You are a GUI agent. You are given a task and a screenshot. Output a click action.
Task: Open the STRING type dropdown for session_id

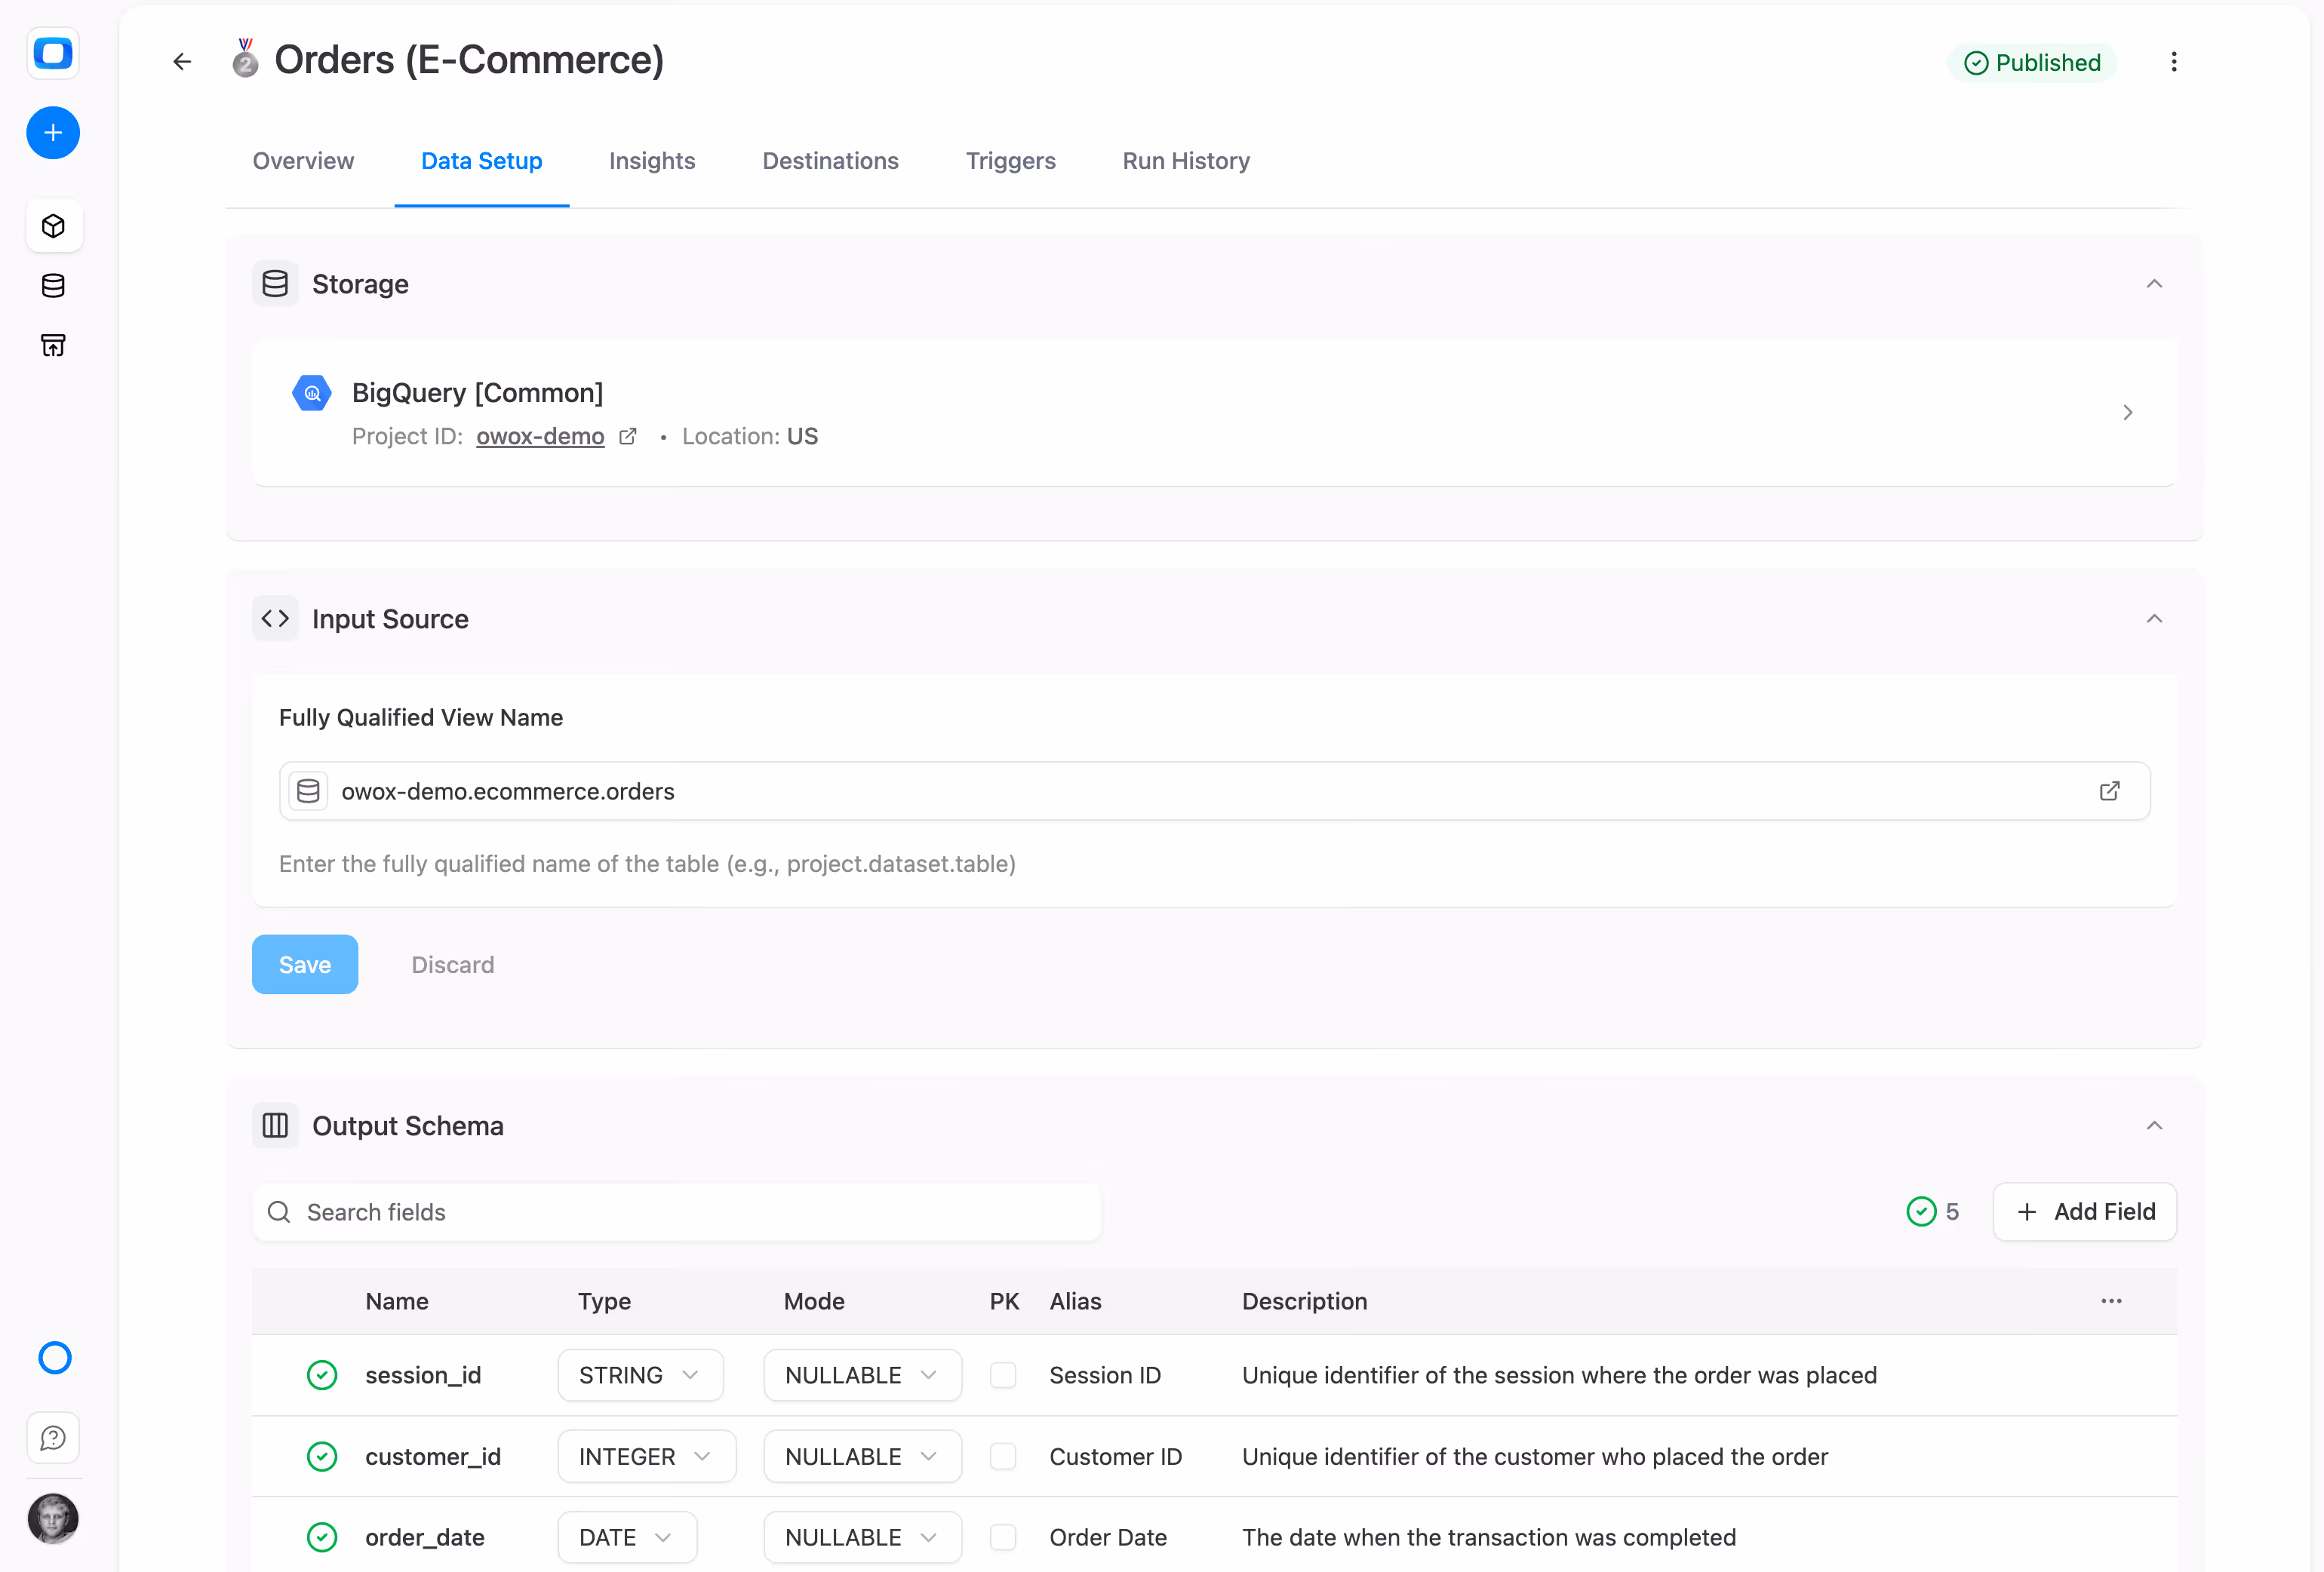click(640, 1375)
